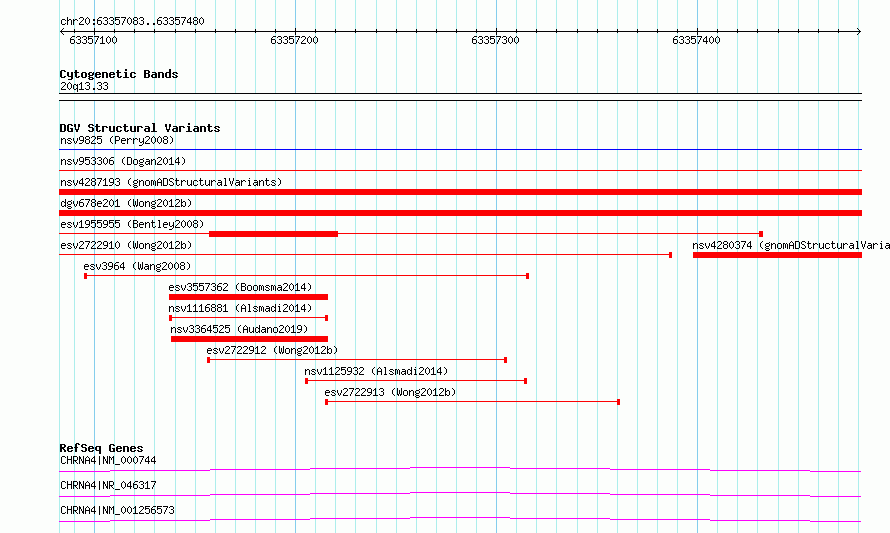Open esv2722913 (Wong2012b) variant label

click(390, 392)
